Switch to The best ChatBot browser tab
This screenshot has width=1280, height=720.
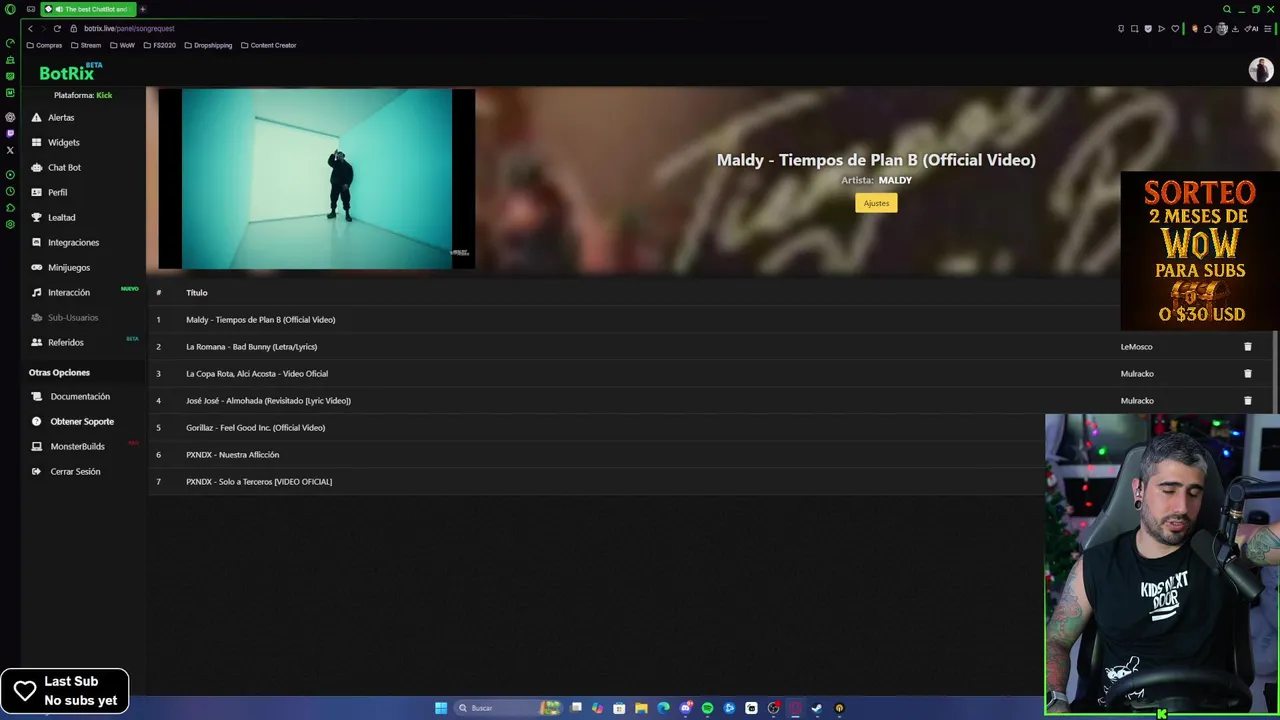click(88, 9)
